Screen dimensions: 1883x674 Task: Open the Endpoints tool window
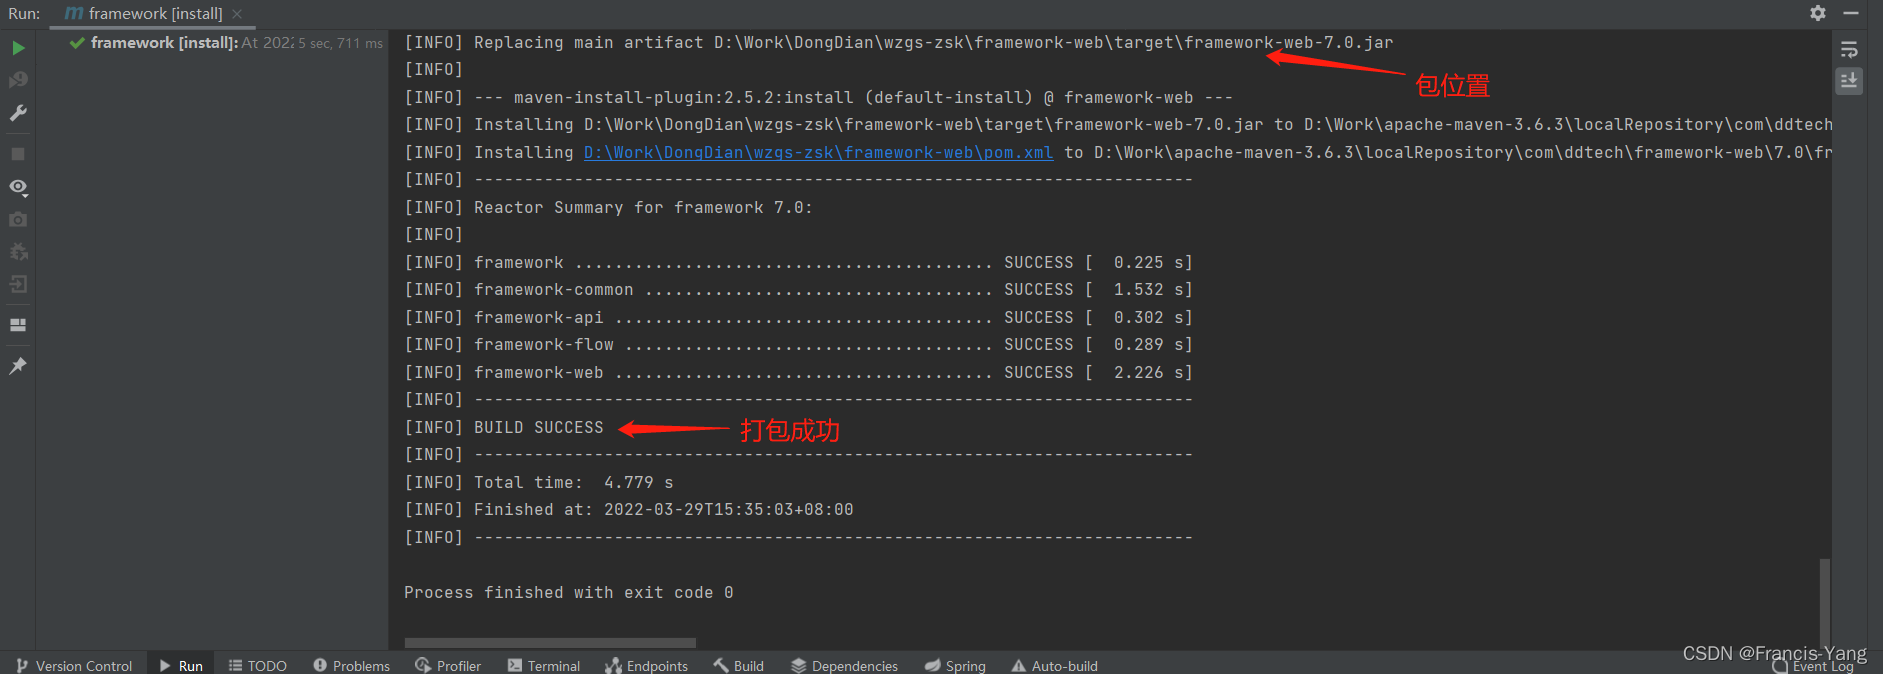[x=646, y=665]
